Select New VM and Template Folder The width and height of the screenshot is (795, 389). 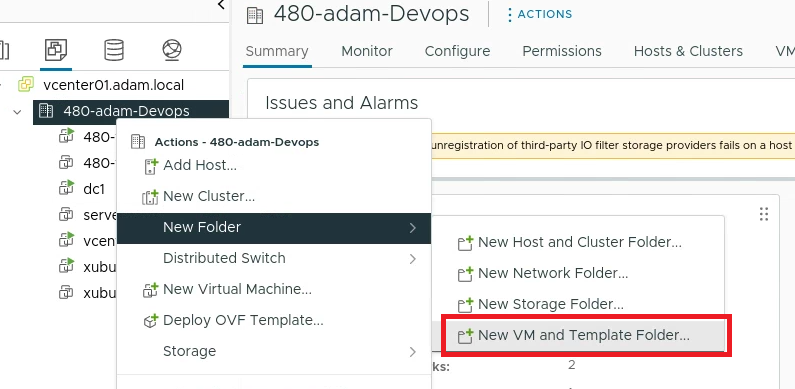coord(583,335)
